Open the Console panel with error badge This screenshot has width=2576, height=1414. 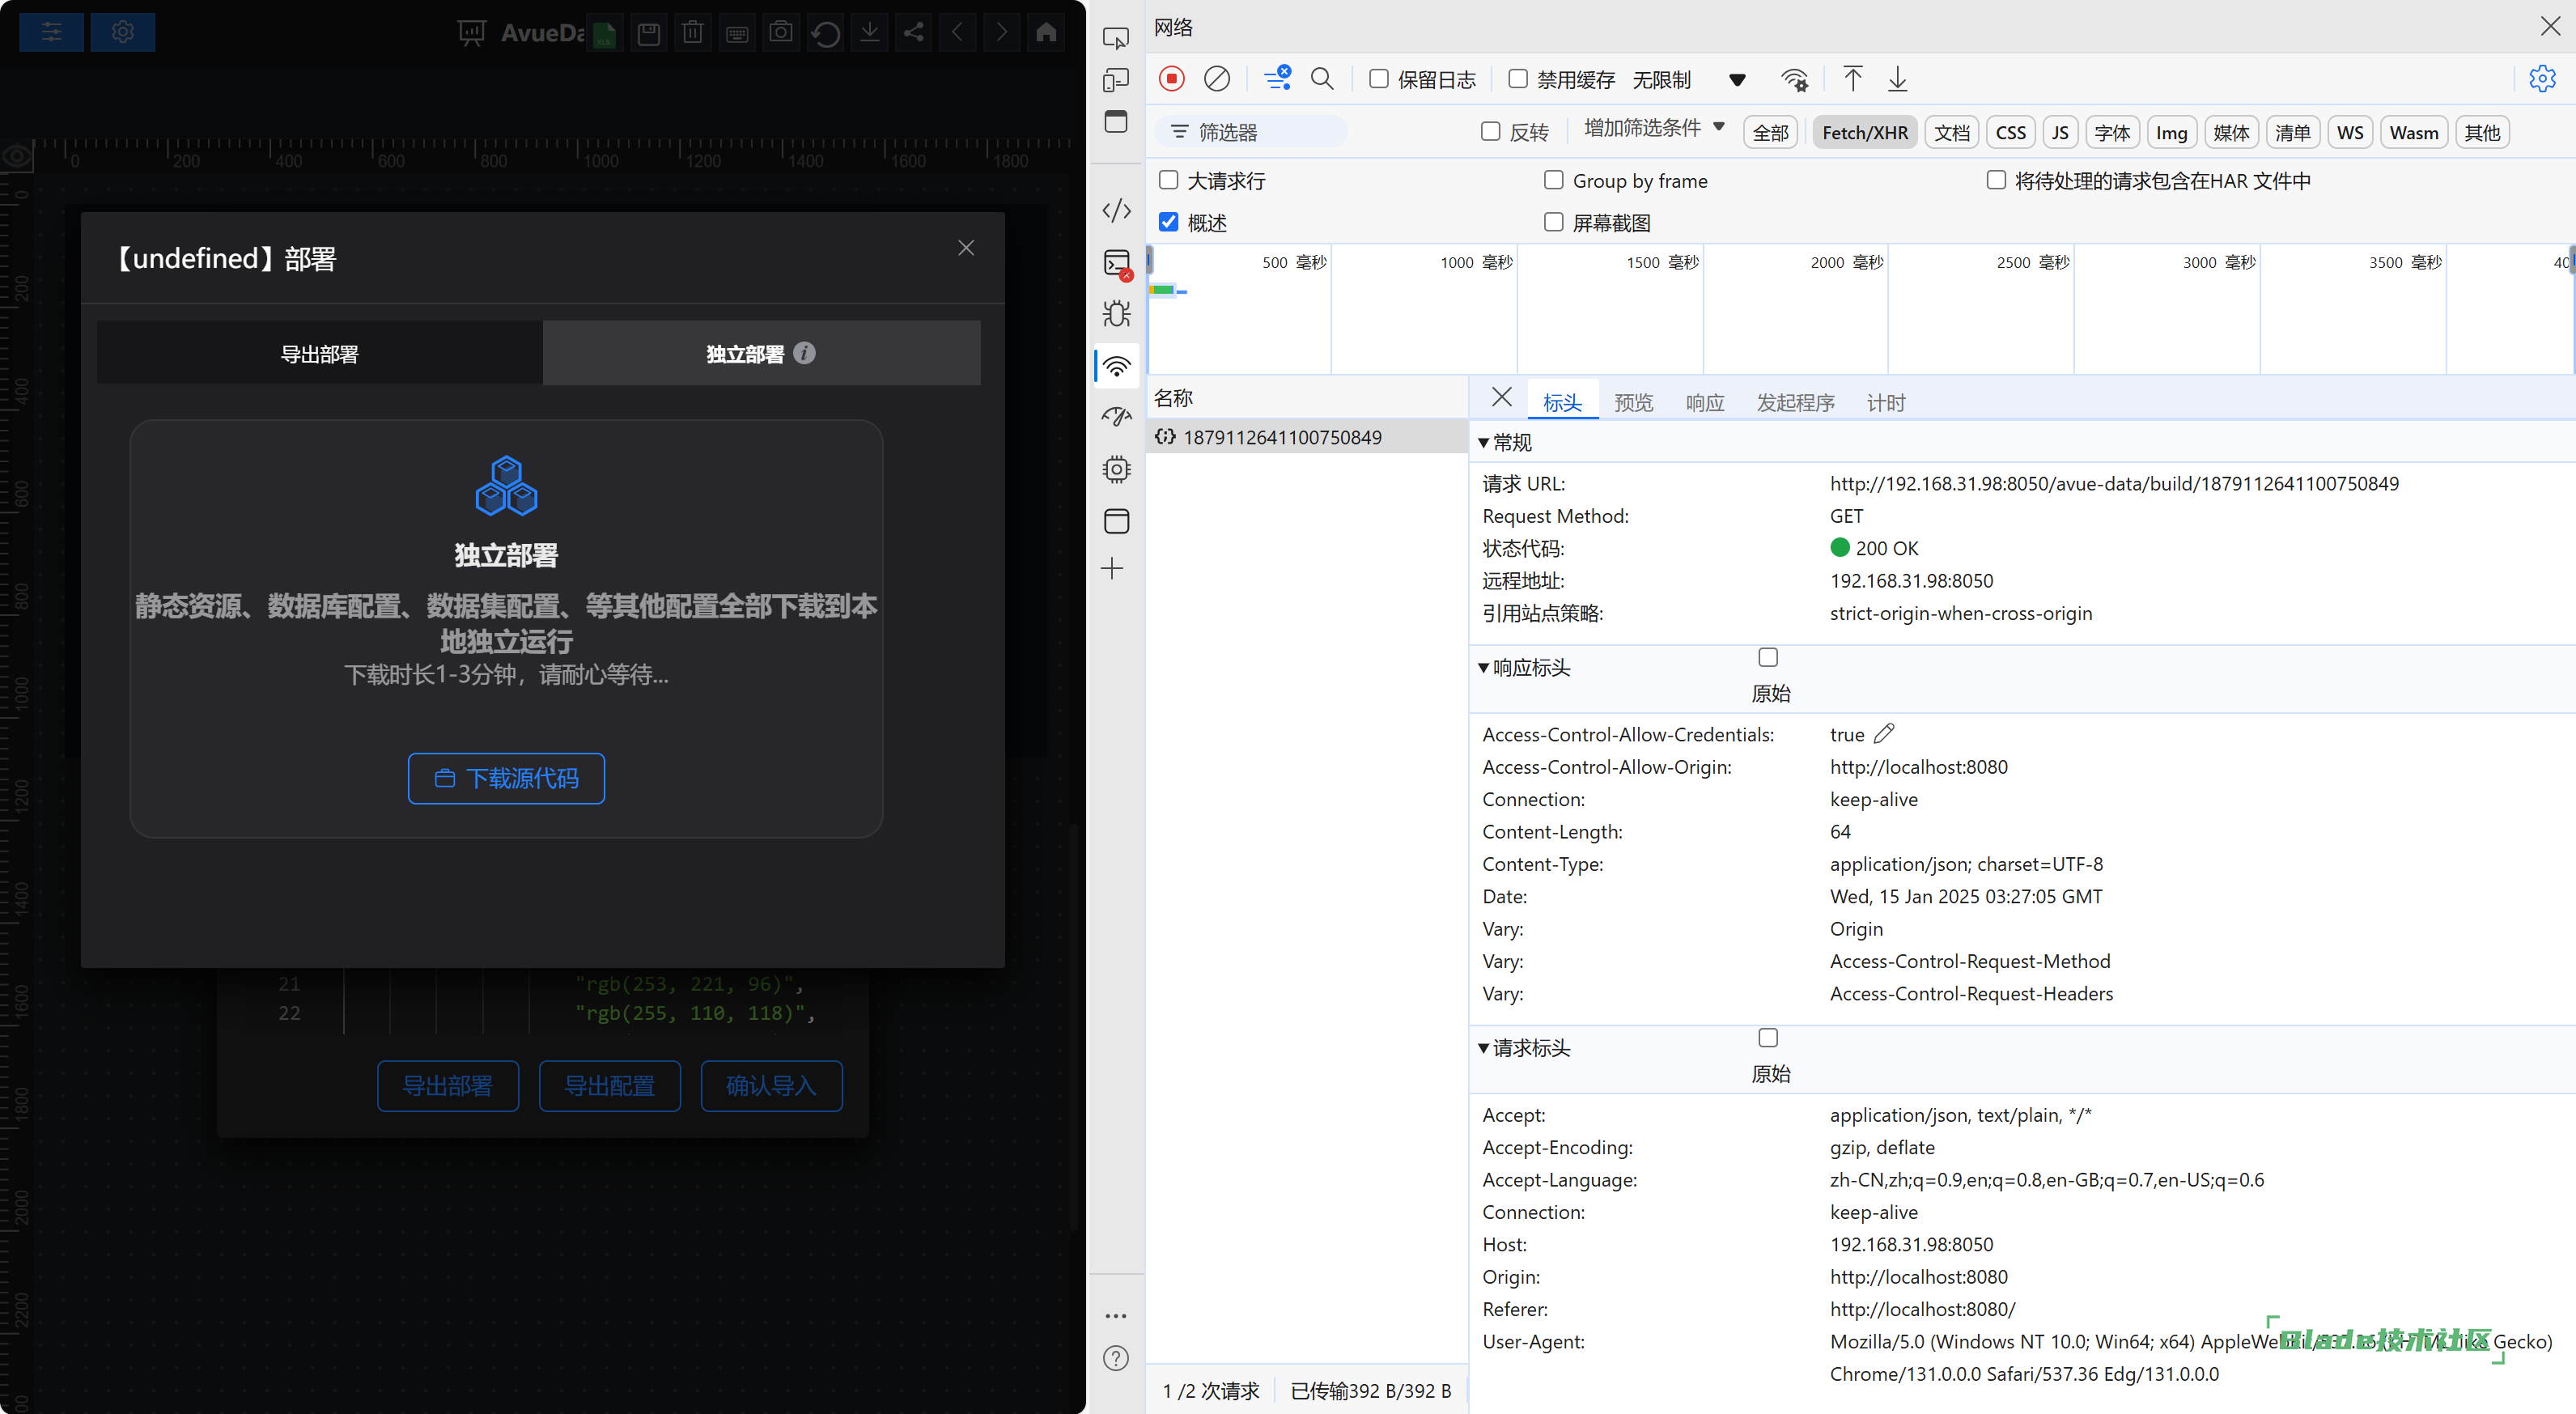(1117, 264)
